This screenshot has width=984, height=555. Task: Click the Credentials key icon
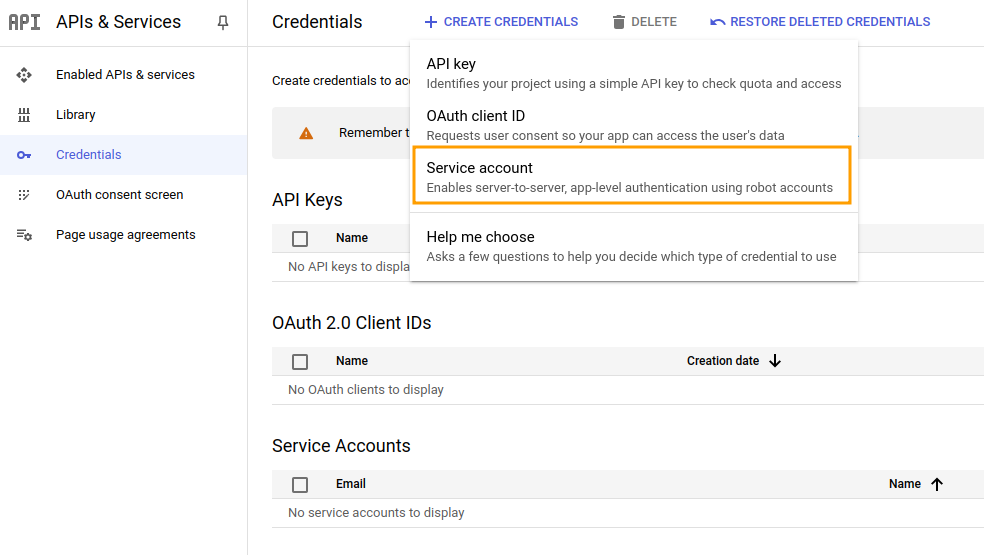[24, 155]
